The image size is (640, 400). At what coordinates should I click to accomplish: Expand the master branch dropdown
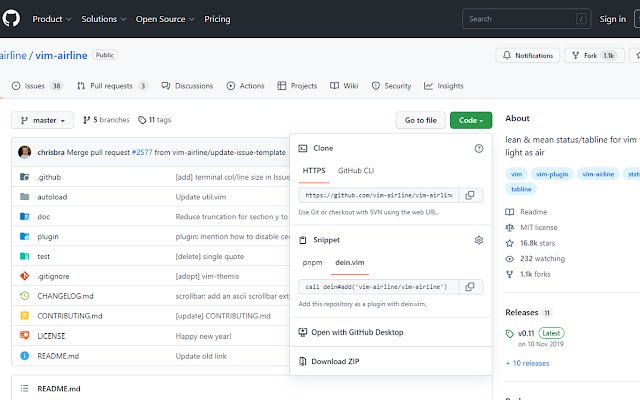pyautogui.click(x=43, y=121)
